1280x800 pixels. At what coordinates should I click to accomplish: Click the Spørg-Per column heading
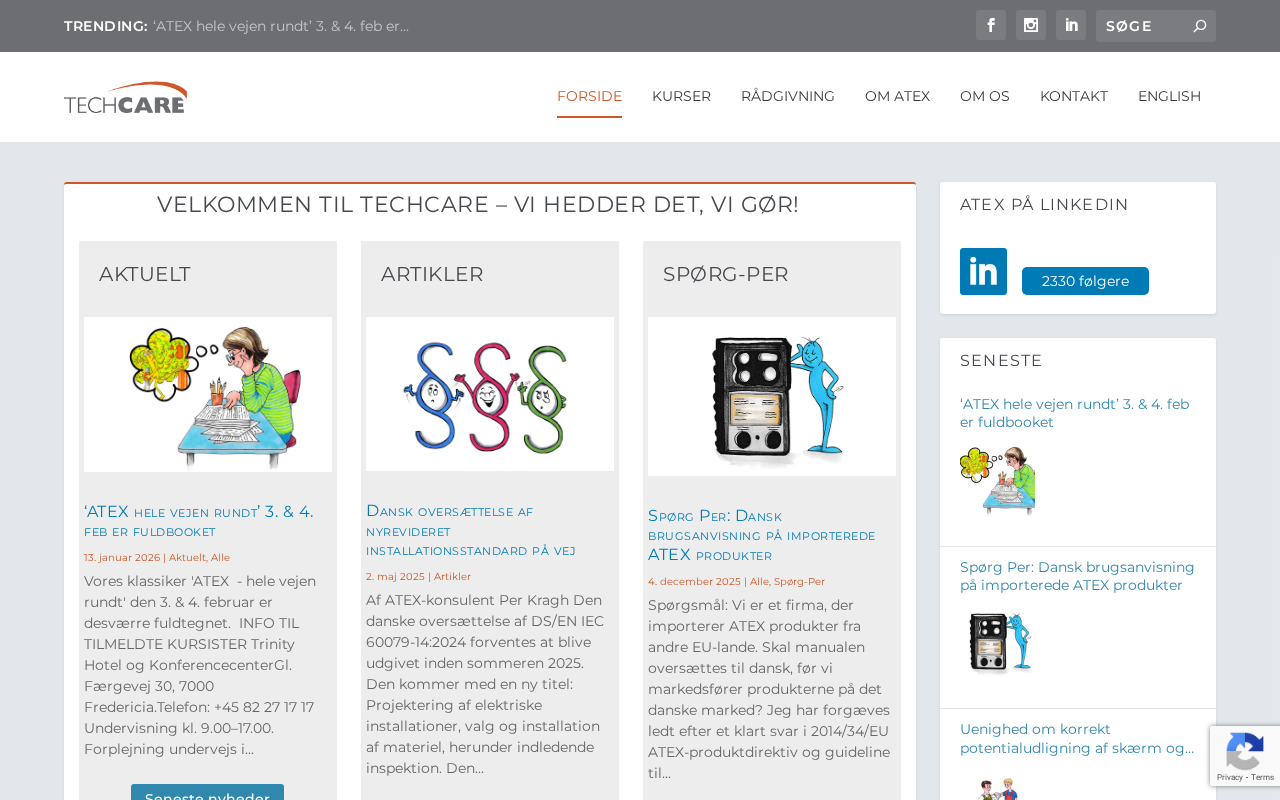[x=726, y=274]
